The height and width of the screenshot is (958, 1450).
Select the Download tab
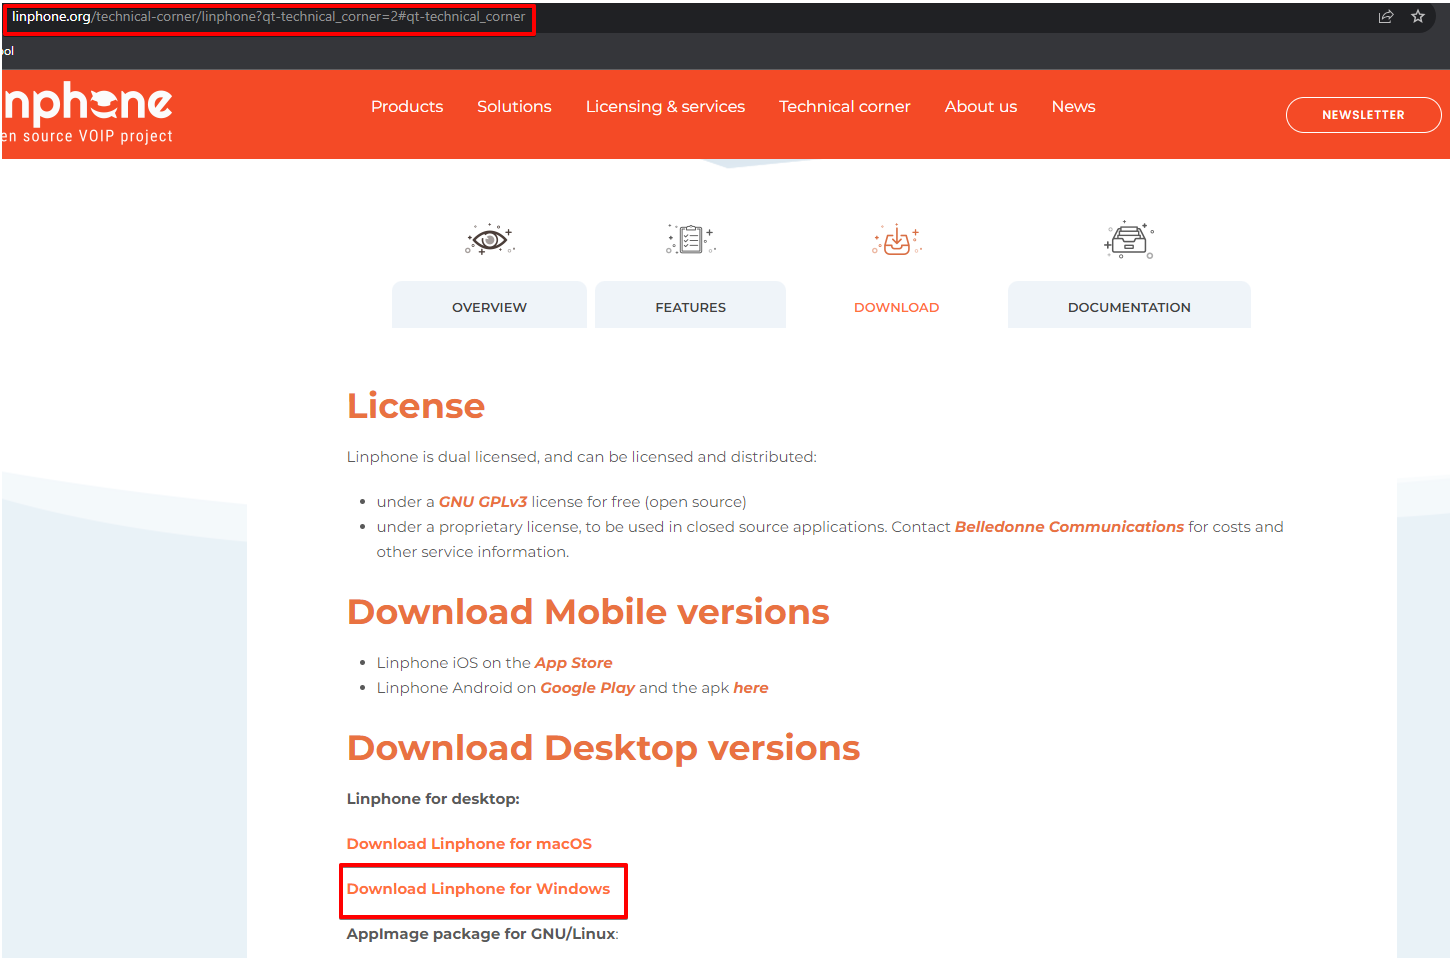click(896, 307)
